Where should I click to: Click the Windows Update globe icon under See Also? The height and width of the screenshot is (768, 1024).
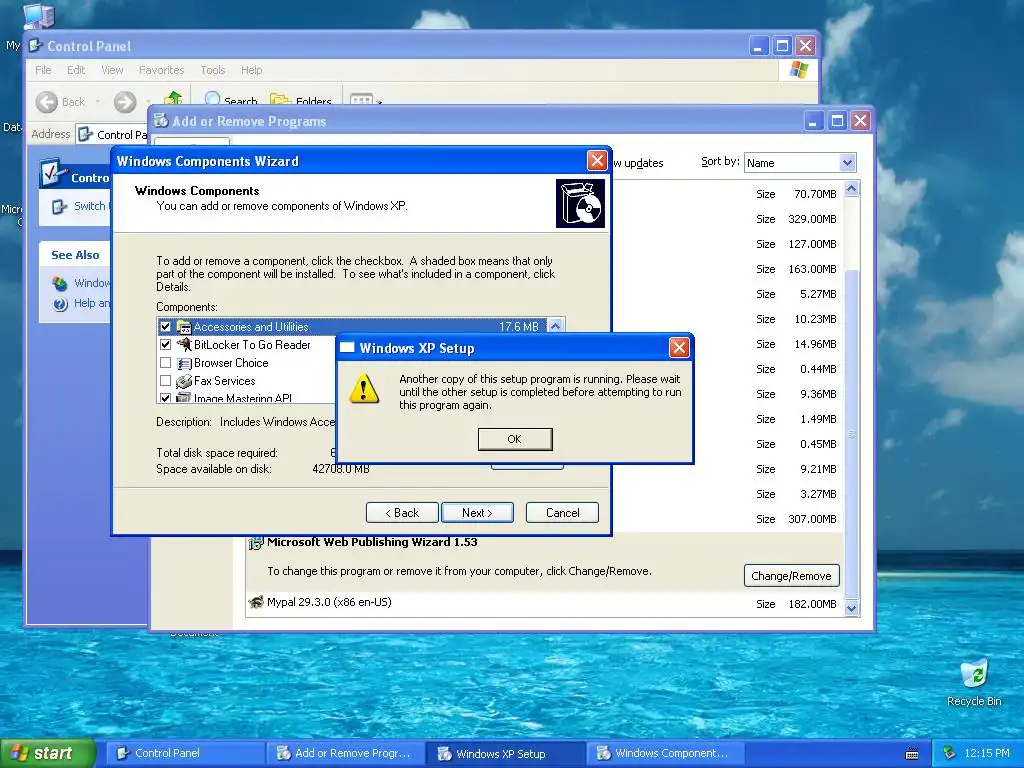[x=60, y=283]
